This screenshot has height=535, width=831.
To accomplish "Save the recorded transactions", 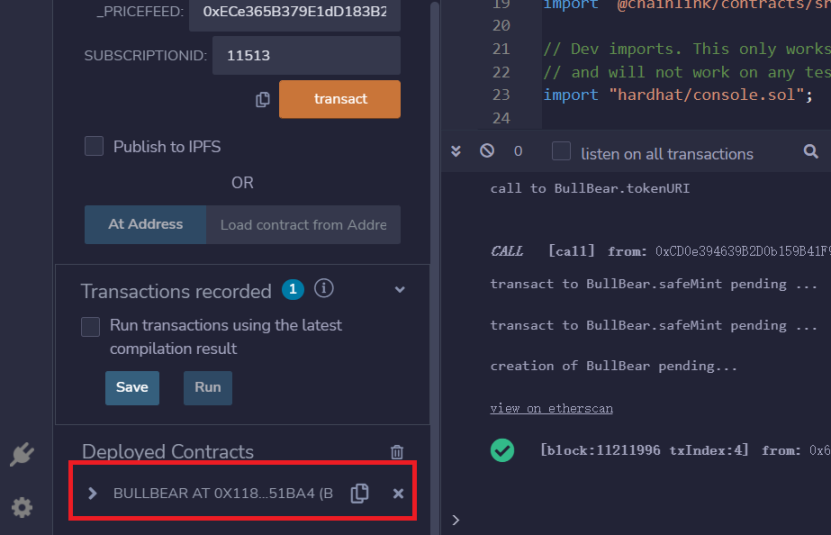I will [132, 387].
